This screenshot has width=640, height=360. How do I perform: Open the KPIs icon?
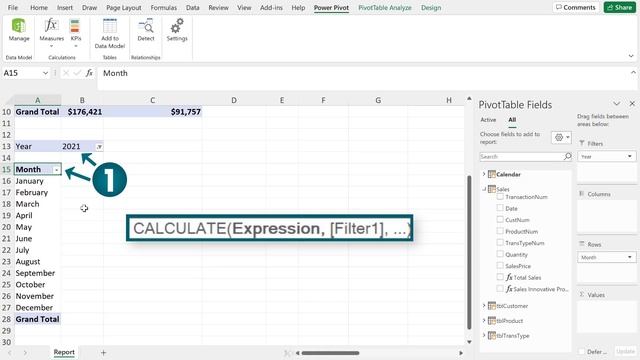75,26
